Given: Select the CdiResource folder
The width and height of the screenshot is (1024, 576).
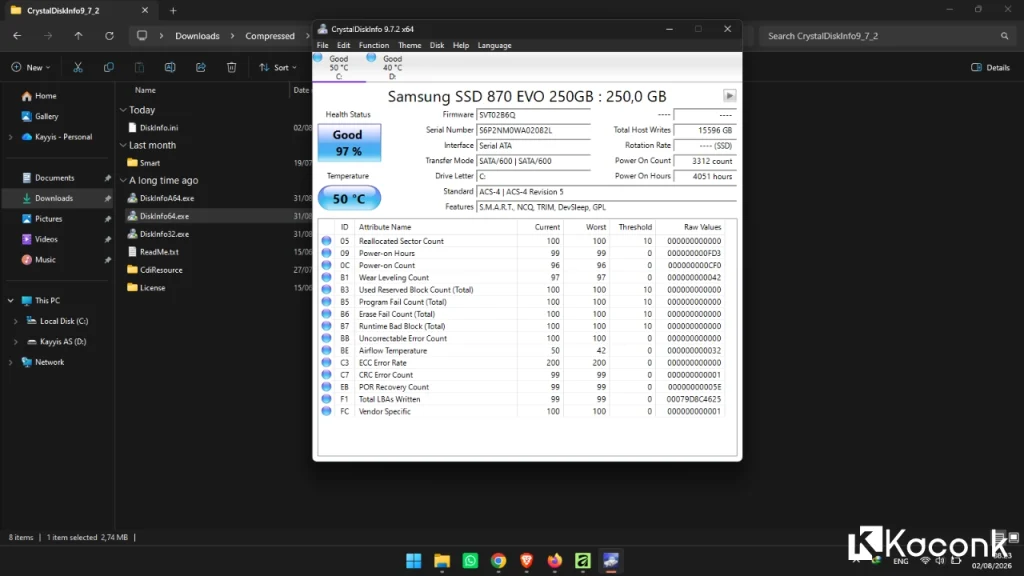Looking at the screenshot, I should click(161, 270).
